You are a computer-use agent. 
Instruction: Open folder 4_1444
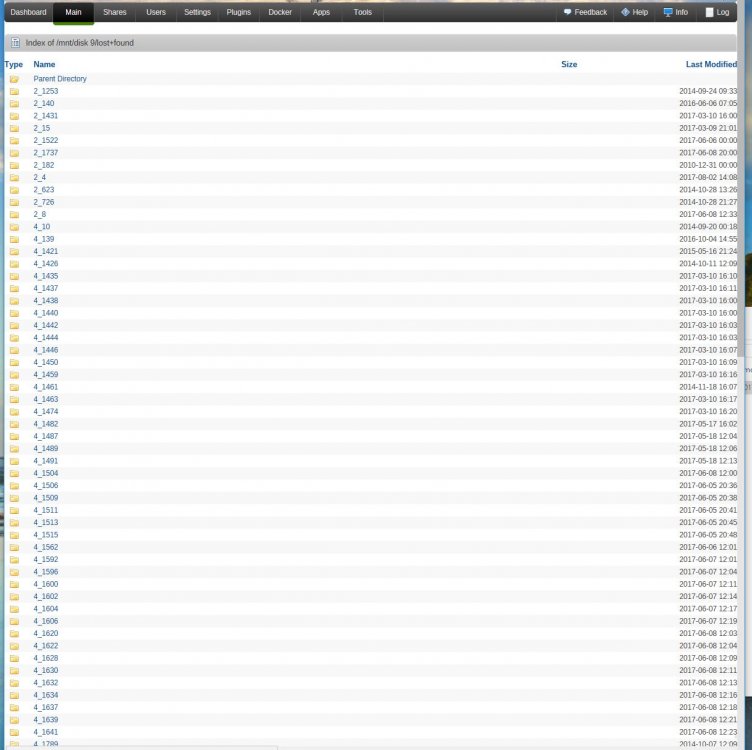tap(46, 338)
